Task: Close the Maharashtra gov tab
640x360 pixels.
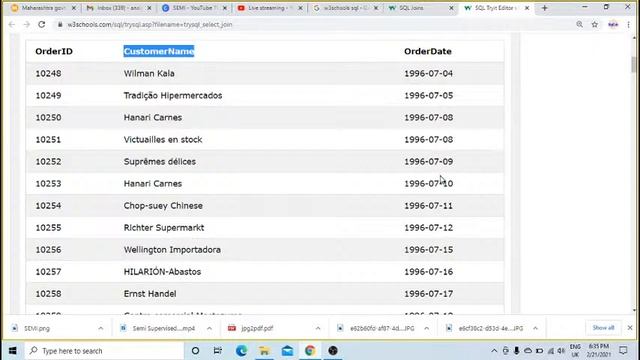Action: tap(73, 8)
